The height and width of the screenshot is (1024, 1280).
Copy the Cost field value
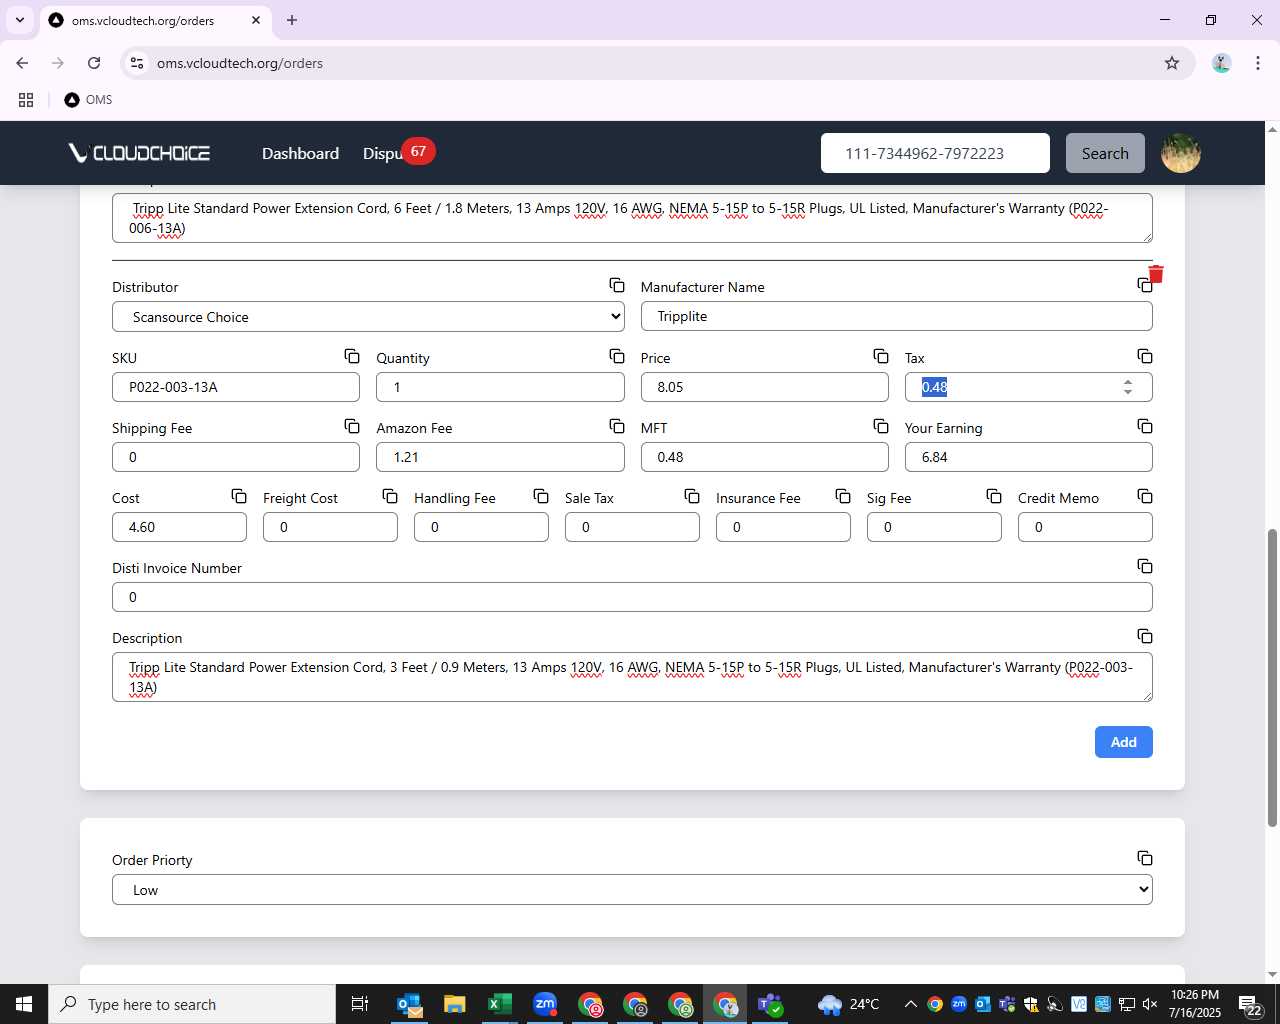(x=239, y=496)
